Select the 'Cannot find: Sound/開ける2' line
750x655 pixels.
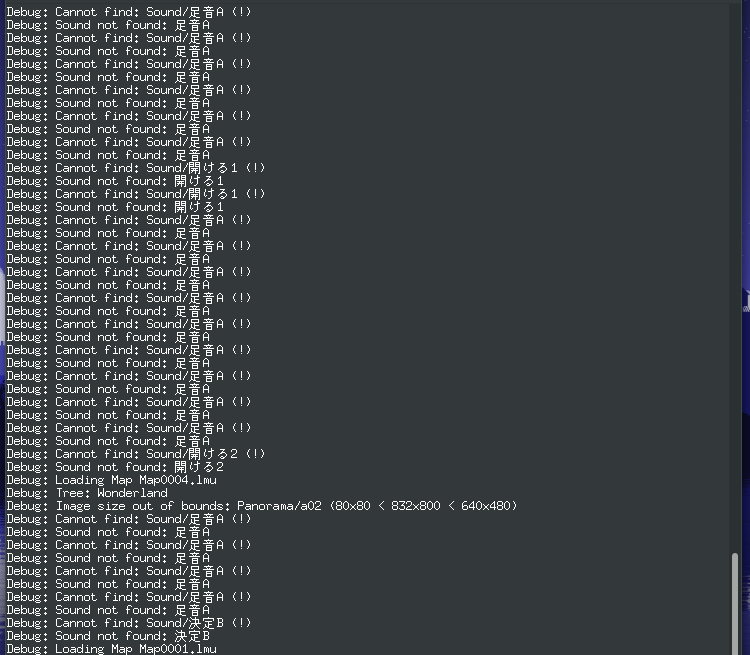(x=135, y=454)
